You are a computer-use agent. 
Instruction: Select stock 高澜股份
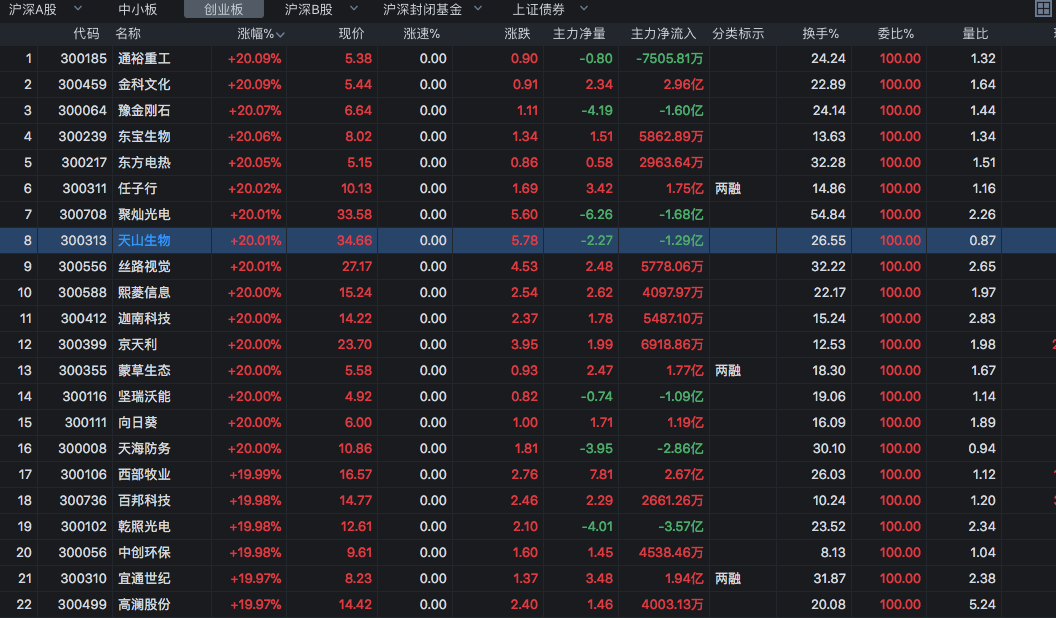pyautogui.click(x=144, y=605)
